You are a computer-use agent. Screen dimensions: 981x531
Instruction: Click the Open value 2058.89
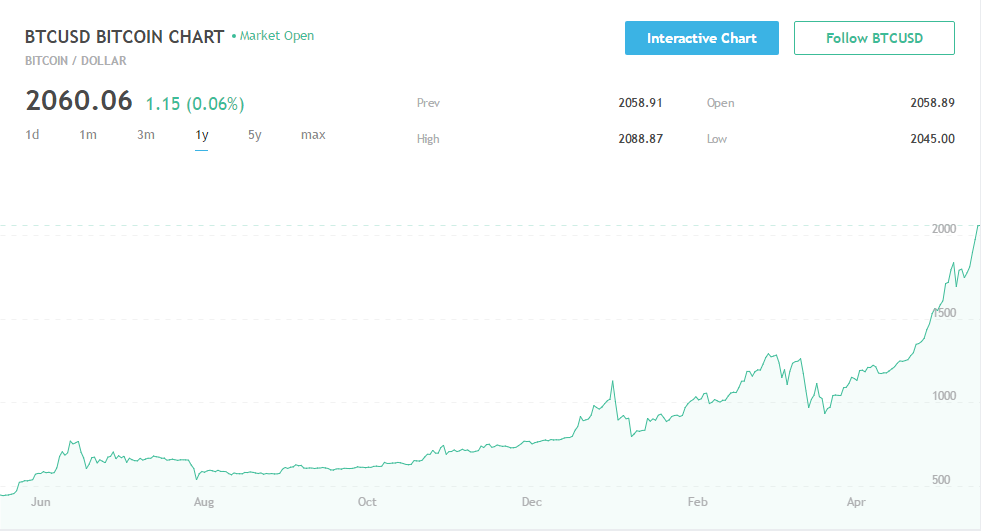pos(932,103)
